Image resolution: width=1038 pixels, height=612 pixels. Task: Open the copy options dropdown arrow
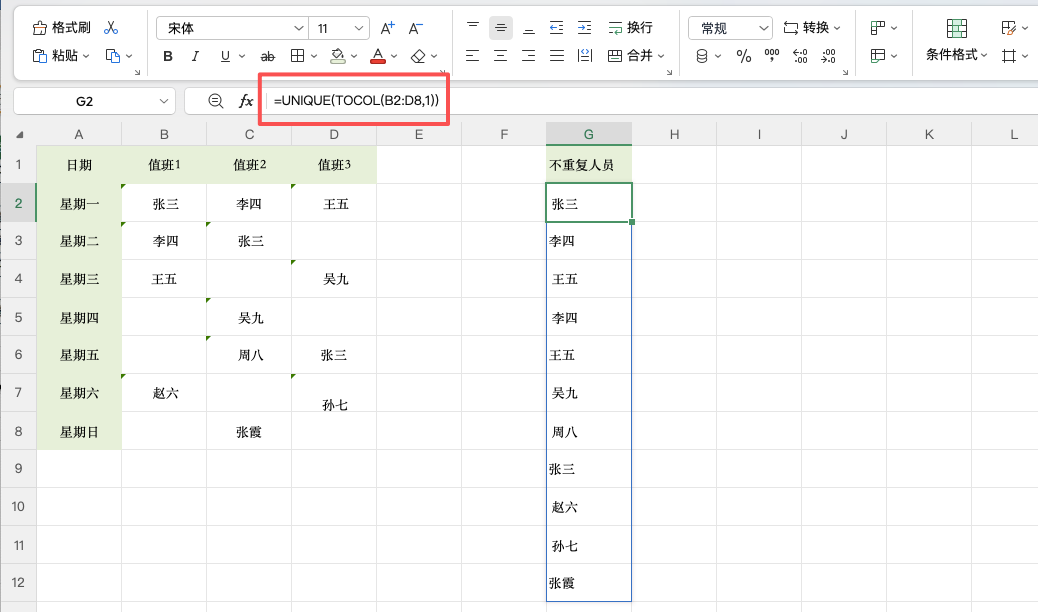pos(129,56)
